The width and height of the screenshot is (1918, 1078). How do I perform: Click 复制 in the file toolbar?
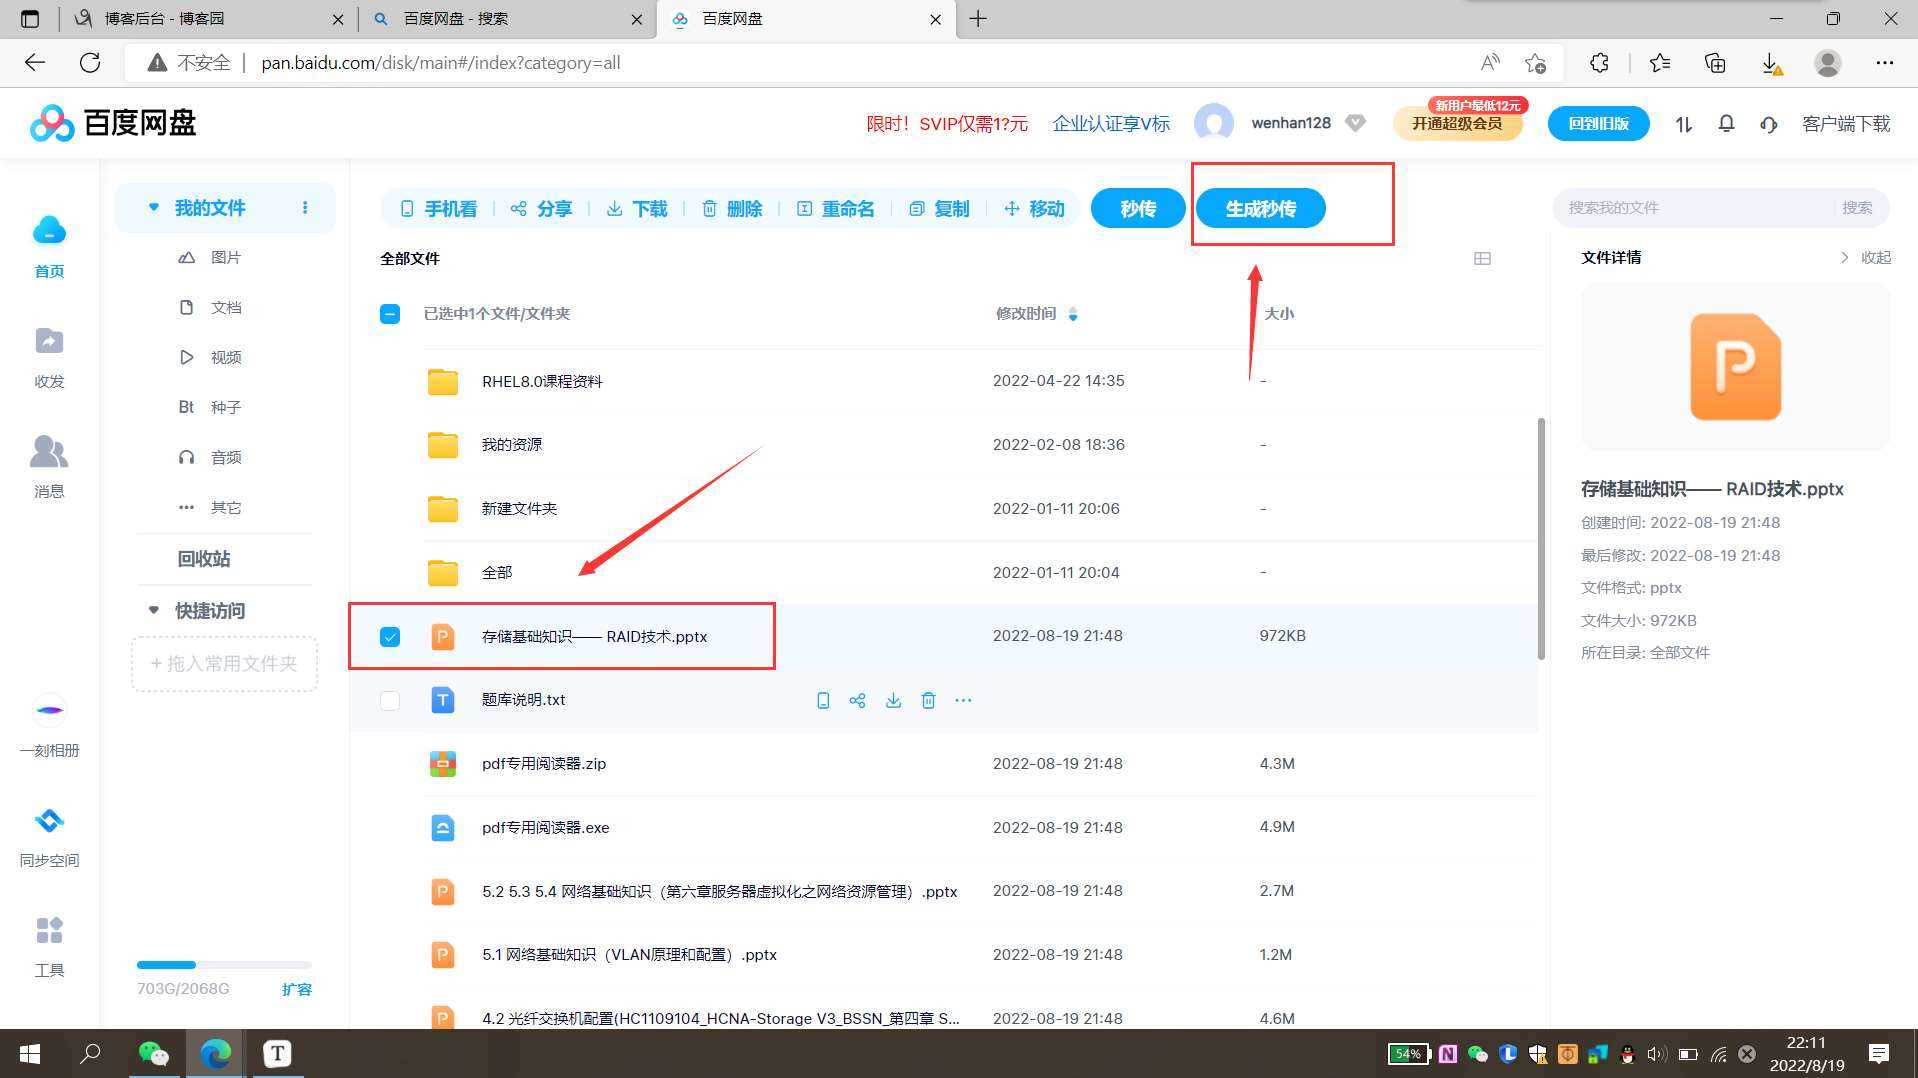pos(940,209)
